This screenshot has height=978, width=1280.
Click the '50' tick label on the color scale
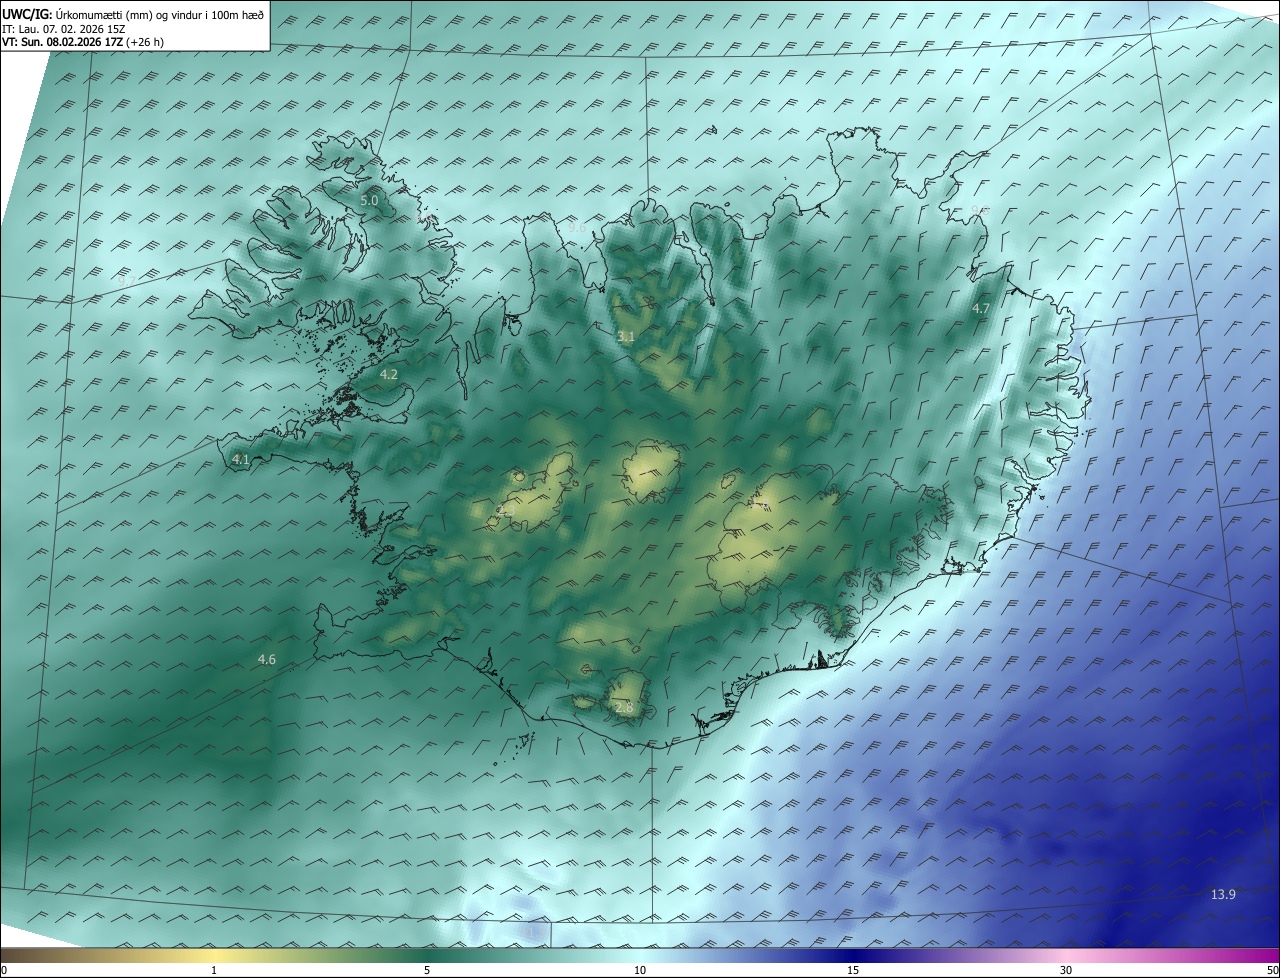(1272, 970)
